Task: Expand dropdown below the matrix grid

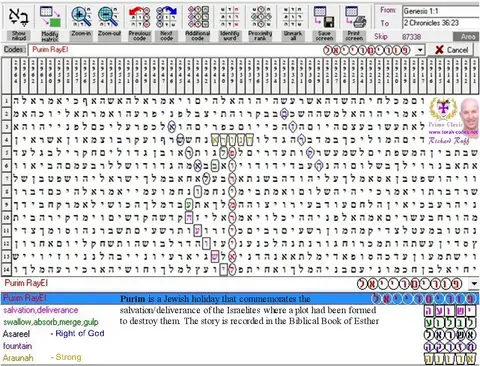Action: point(474,284)
